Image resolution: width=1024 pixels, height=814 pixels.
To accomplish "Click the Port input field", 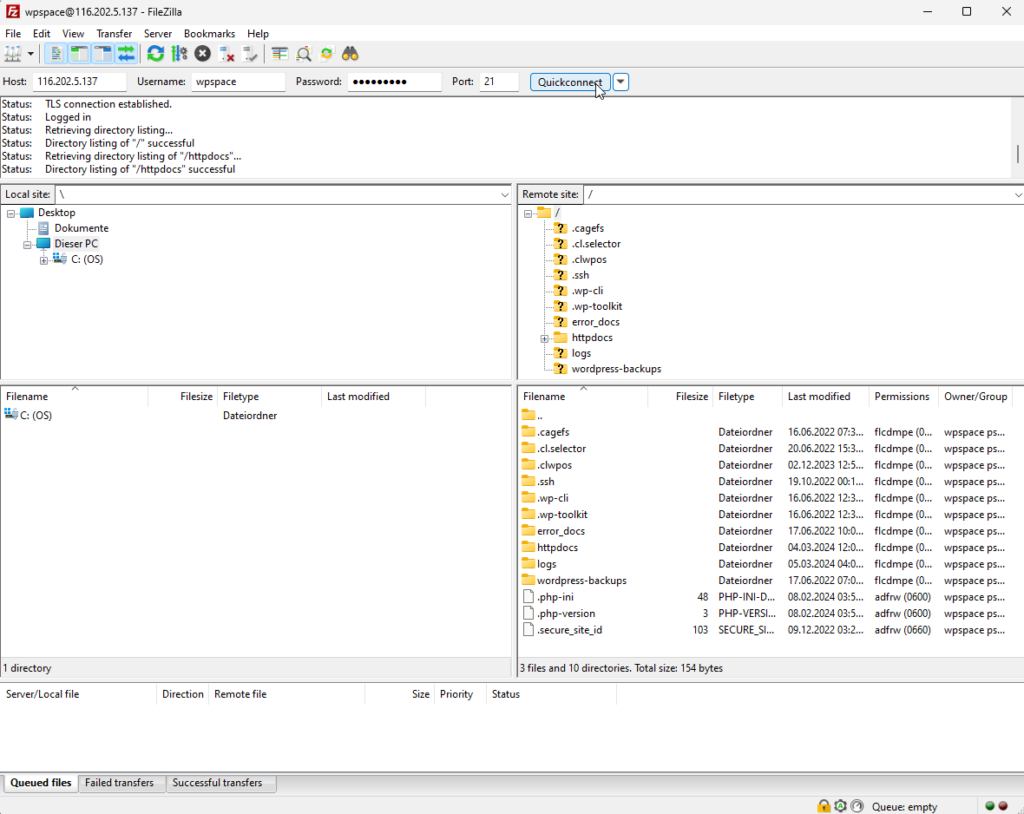I will pyautogui.click(x=499, y=82).
